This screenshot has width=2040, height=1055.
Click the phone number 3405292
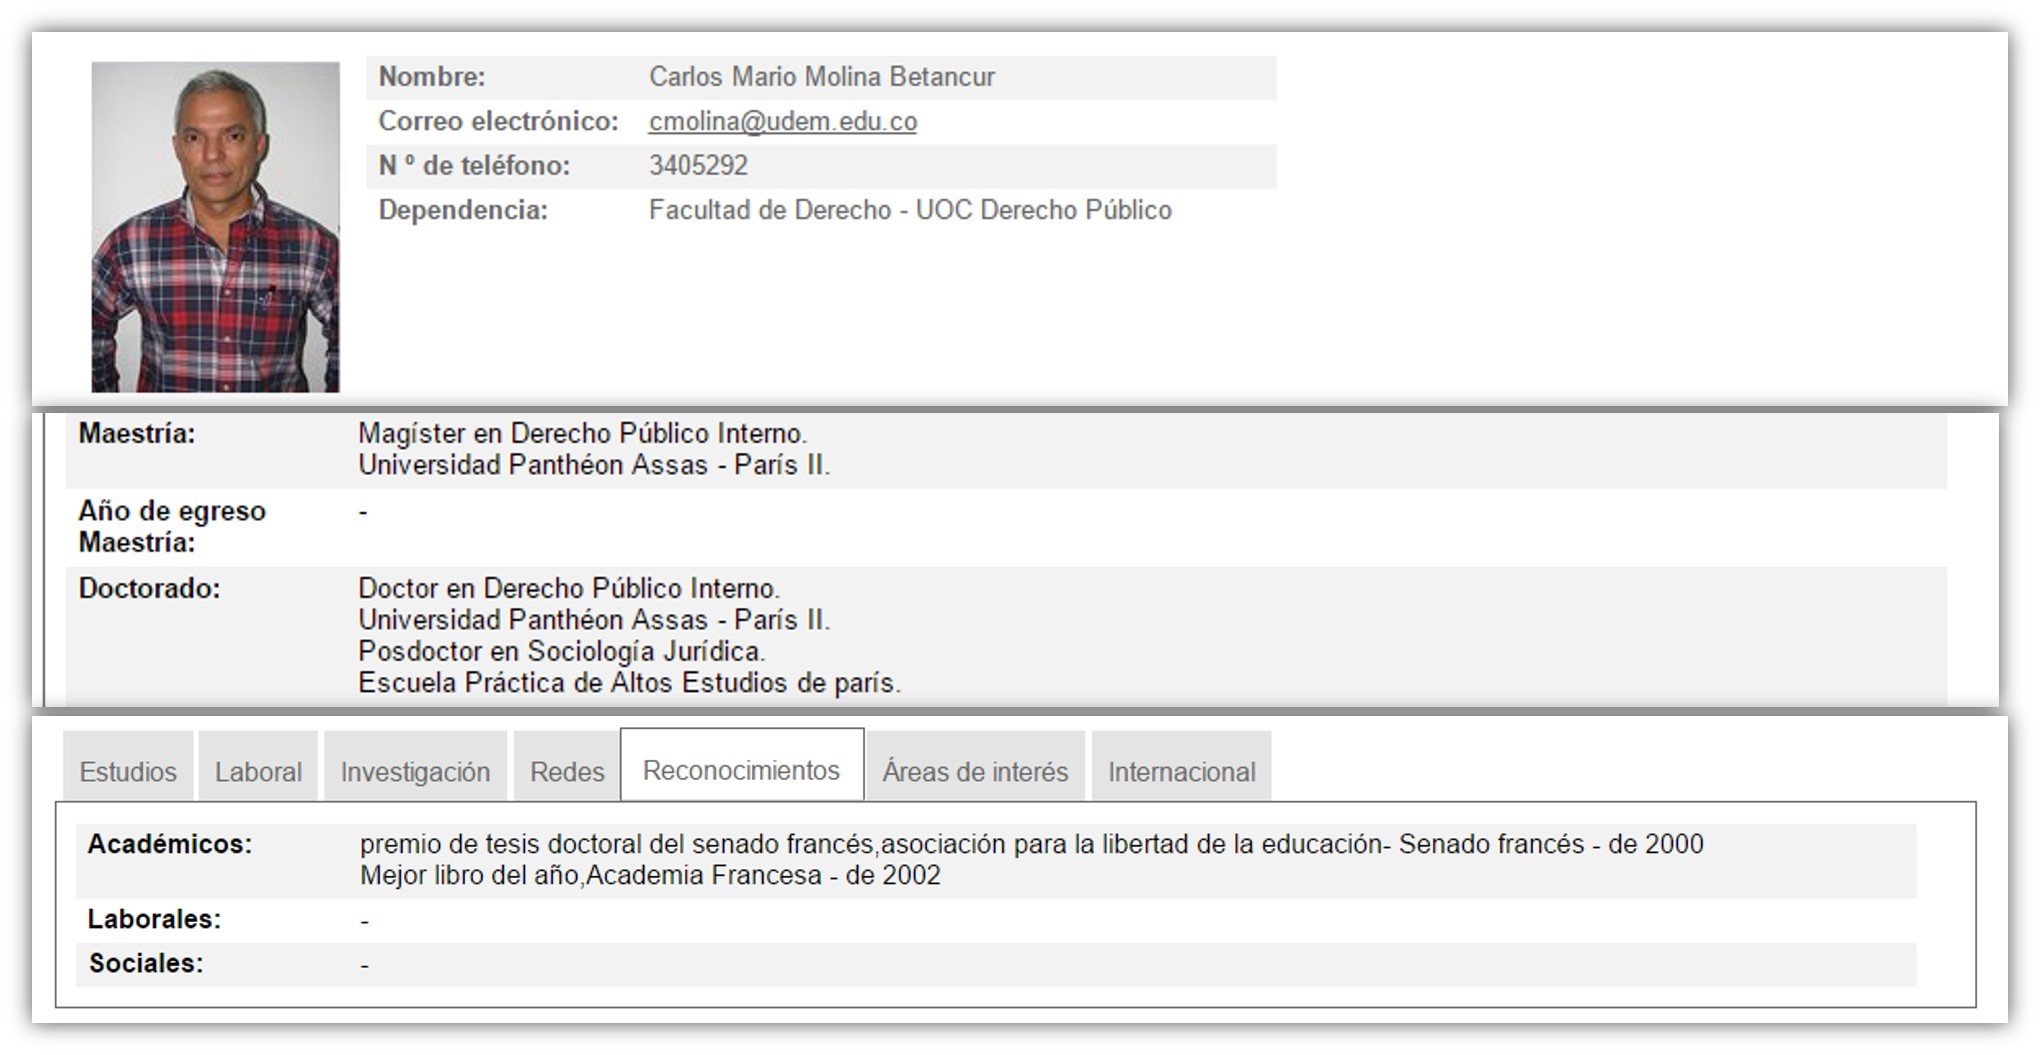698,165
